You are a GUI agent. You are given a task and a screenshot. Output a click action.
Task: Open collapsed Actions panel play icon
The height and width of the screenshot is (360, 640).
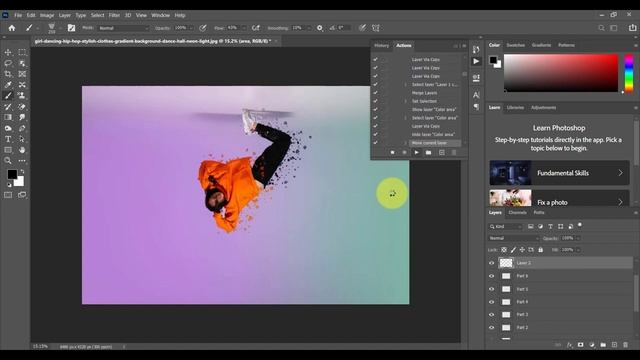(x=476, y=61)
